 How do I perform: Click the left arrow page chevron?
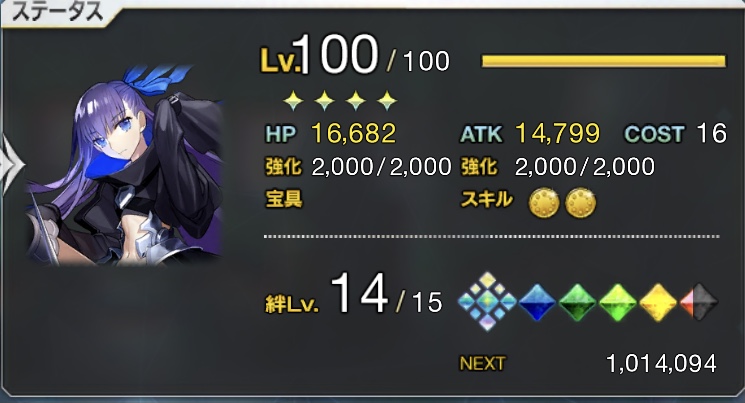click(x=10, y=164)
